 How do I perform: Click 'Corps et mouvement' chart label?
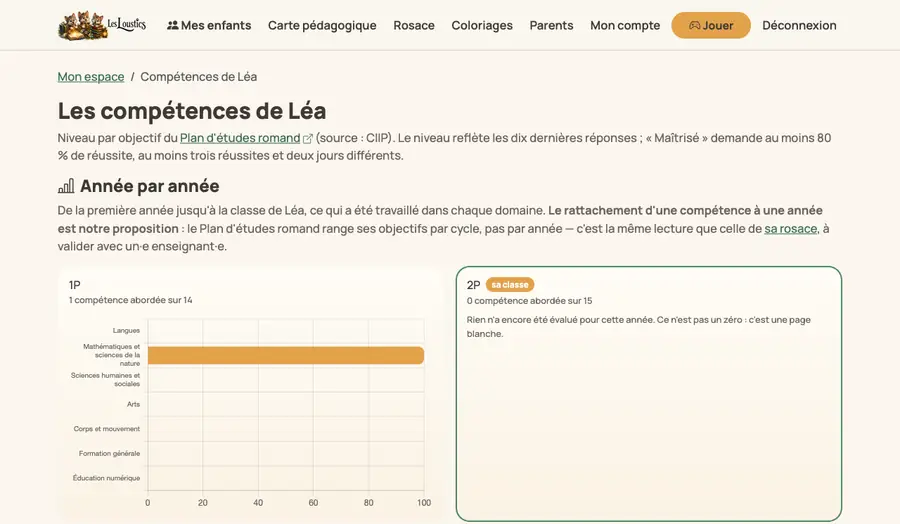[x=107, y=429]
